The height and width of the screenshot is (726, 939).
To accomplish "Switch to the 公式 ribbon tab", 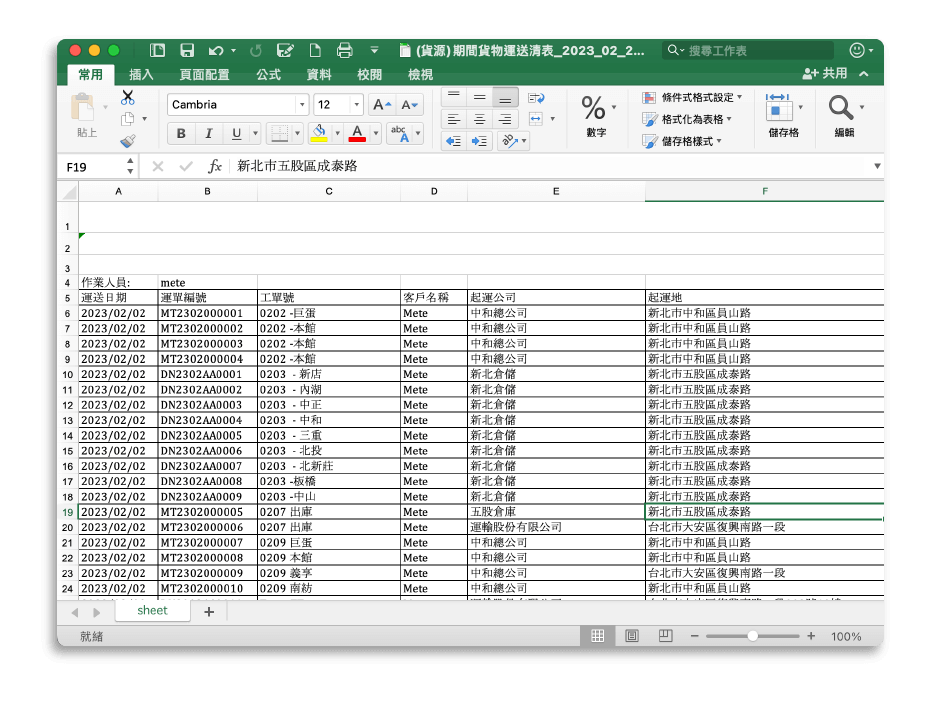I will pyautogui.click(x=268, y=75).
